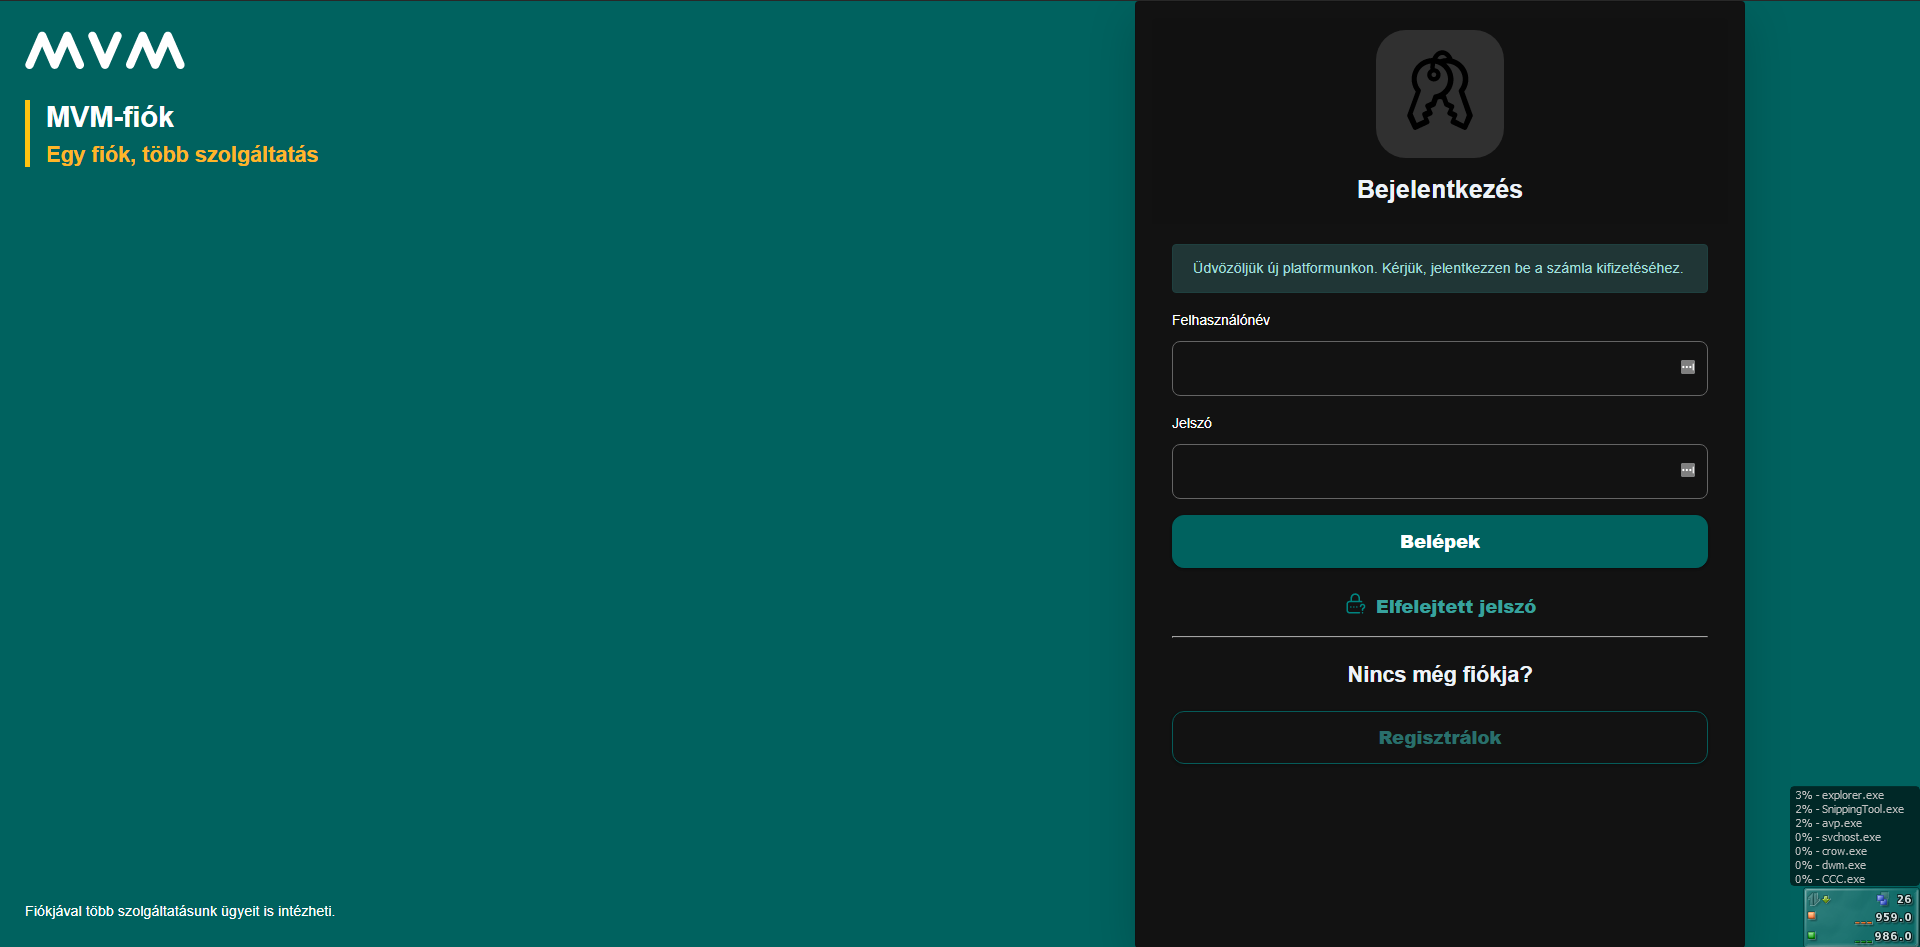Image resolution: width=1920 pixels, height=947 pixels.
Task: Click the MVM-fiók title
Action: (x=110, y=117)
